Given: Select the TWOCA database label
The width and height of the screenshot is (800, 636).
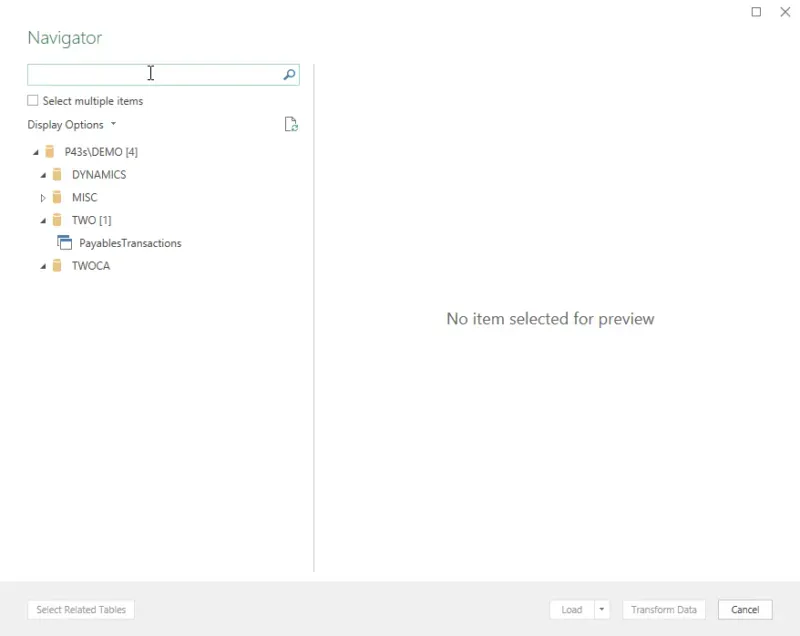Looking at the screenshot, I should pyautogui.click(x=91, y=266).
